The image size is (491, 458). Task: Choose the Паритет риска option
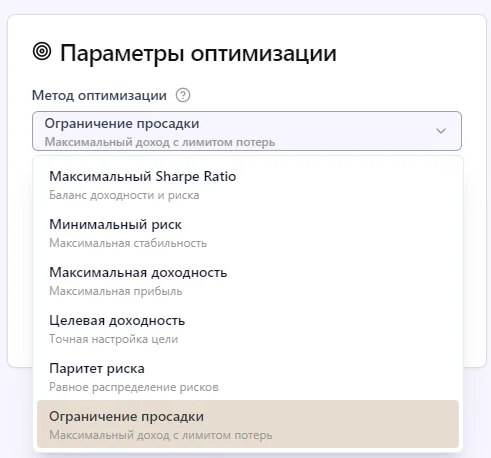(248, 376)
